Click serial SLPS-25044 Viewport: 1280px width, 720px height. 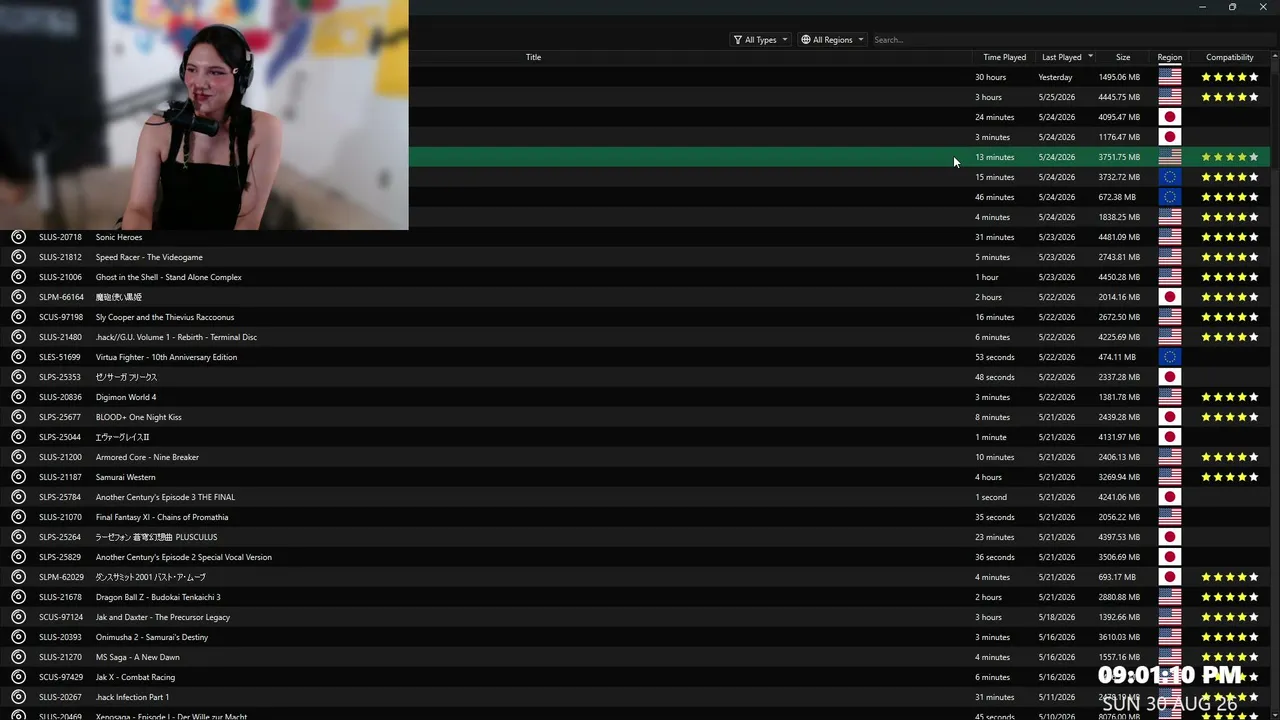pyautogui.click(x=61, y=437)
